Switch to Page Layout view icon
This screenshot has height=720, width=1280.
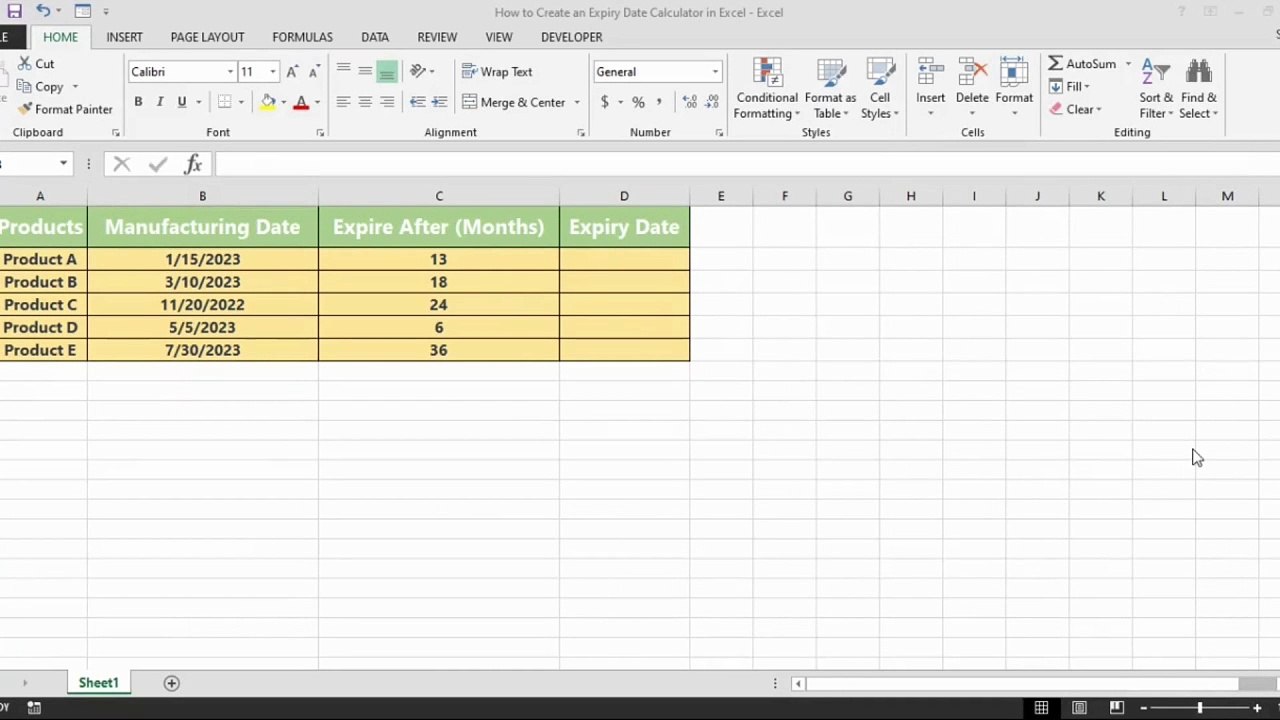pyautogui.click(x=1079, y=708)
